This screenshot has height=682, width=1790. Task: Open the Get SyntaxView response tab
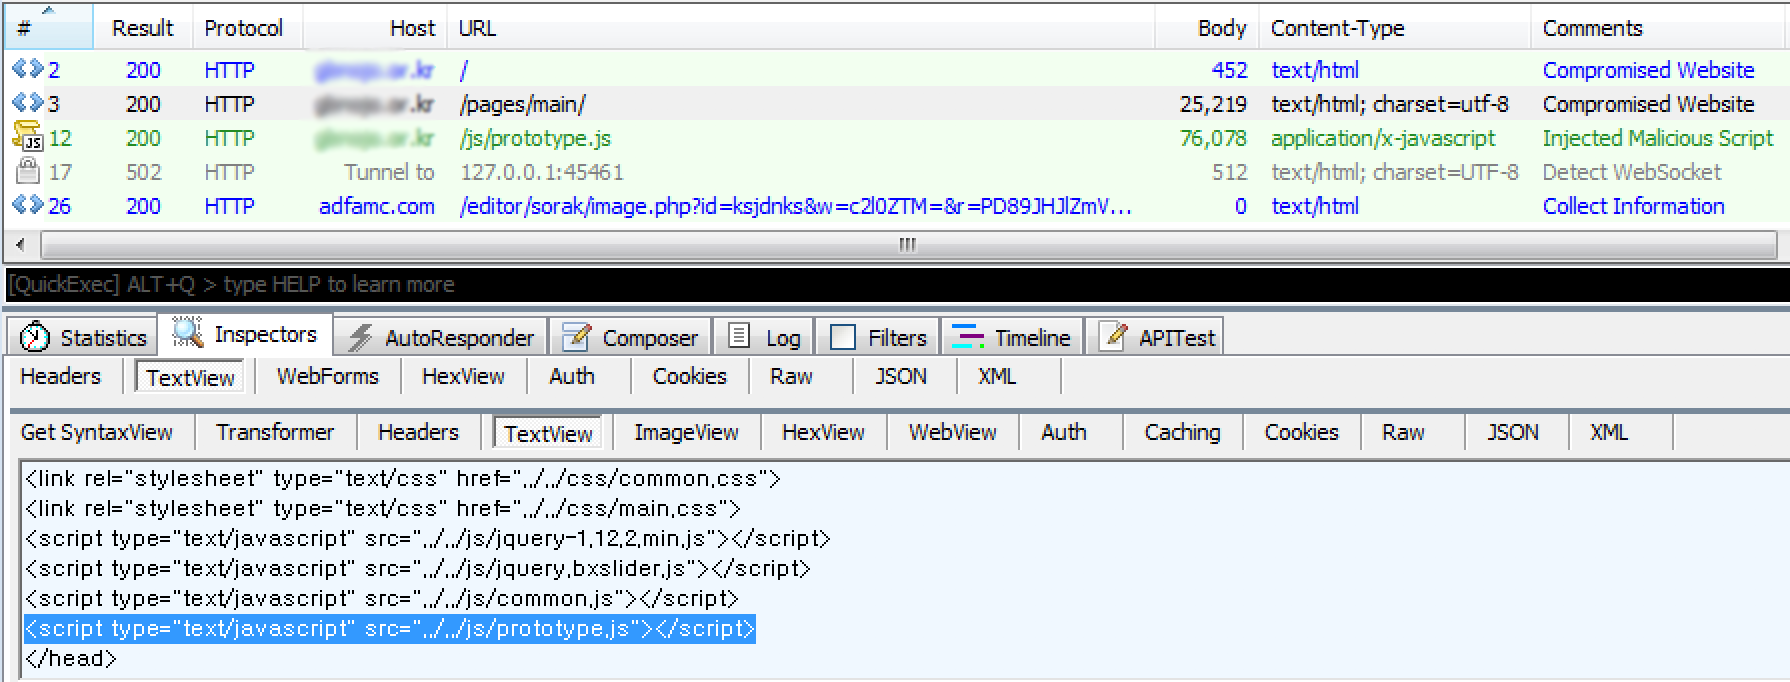[97, 432]
